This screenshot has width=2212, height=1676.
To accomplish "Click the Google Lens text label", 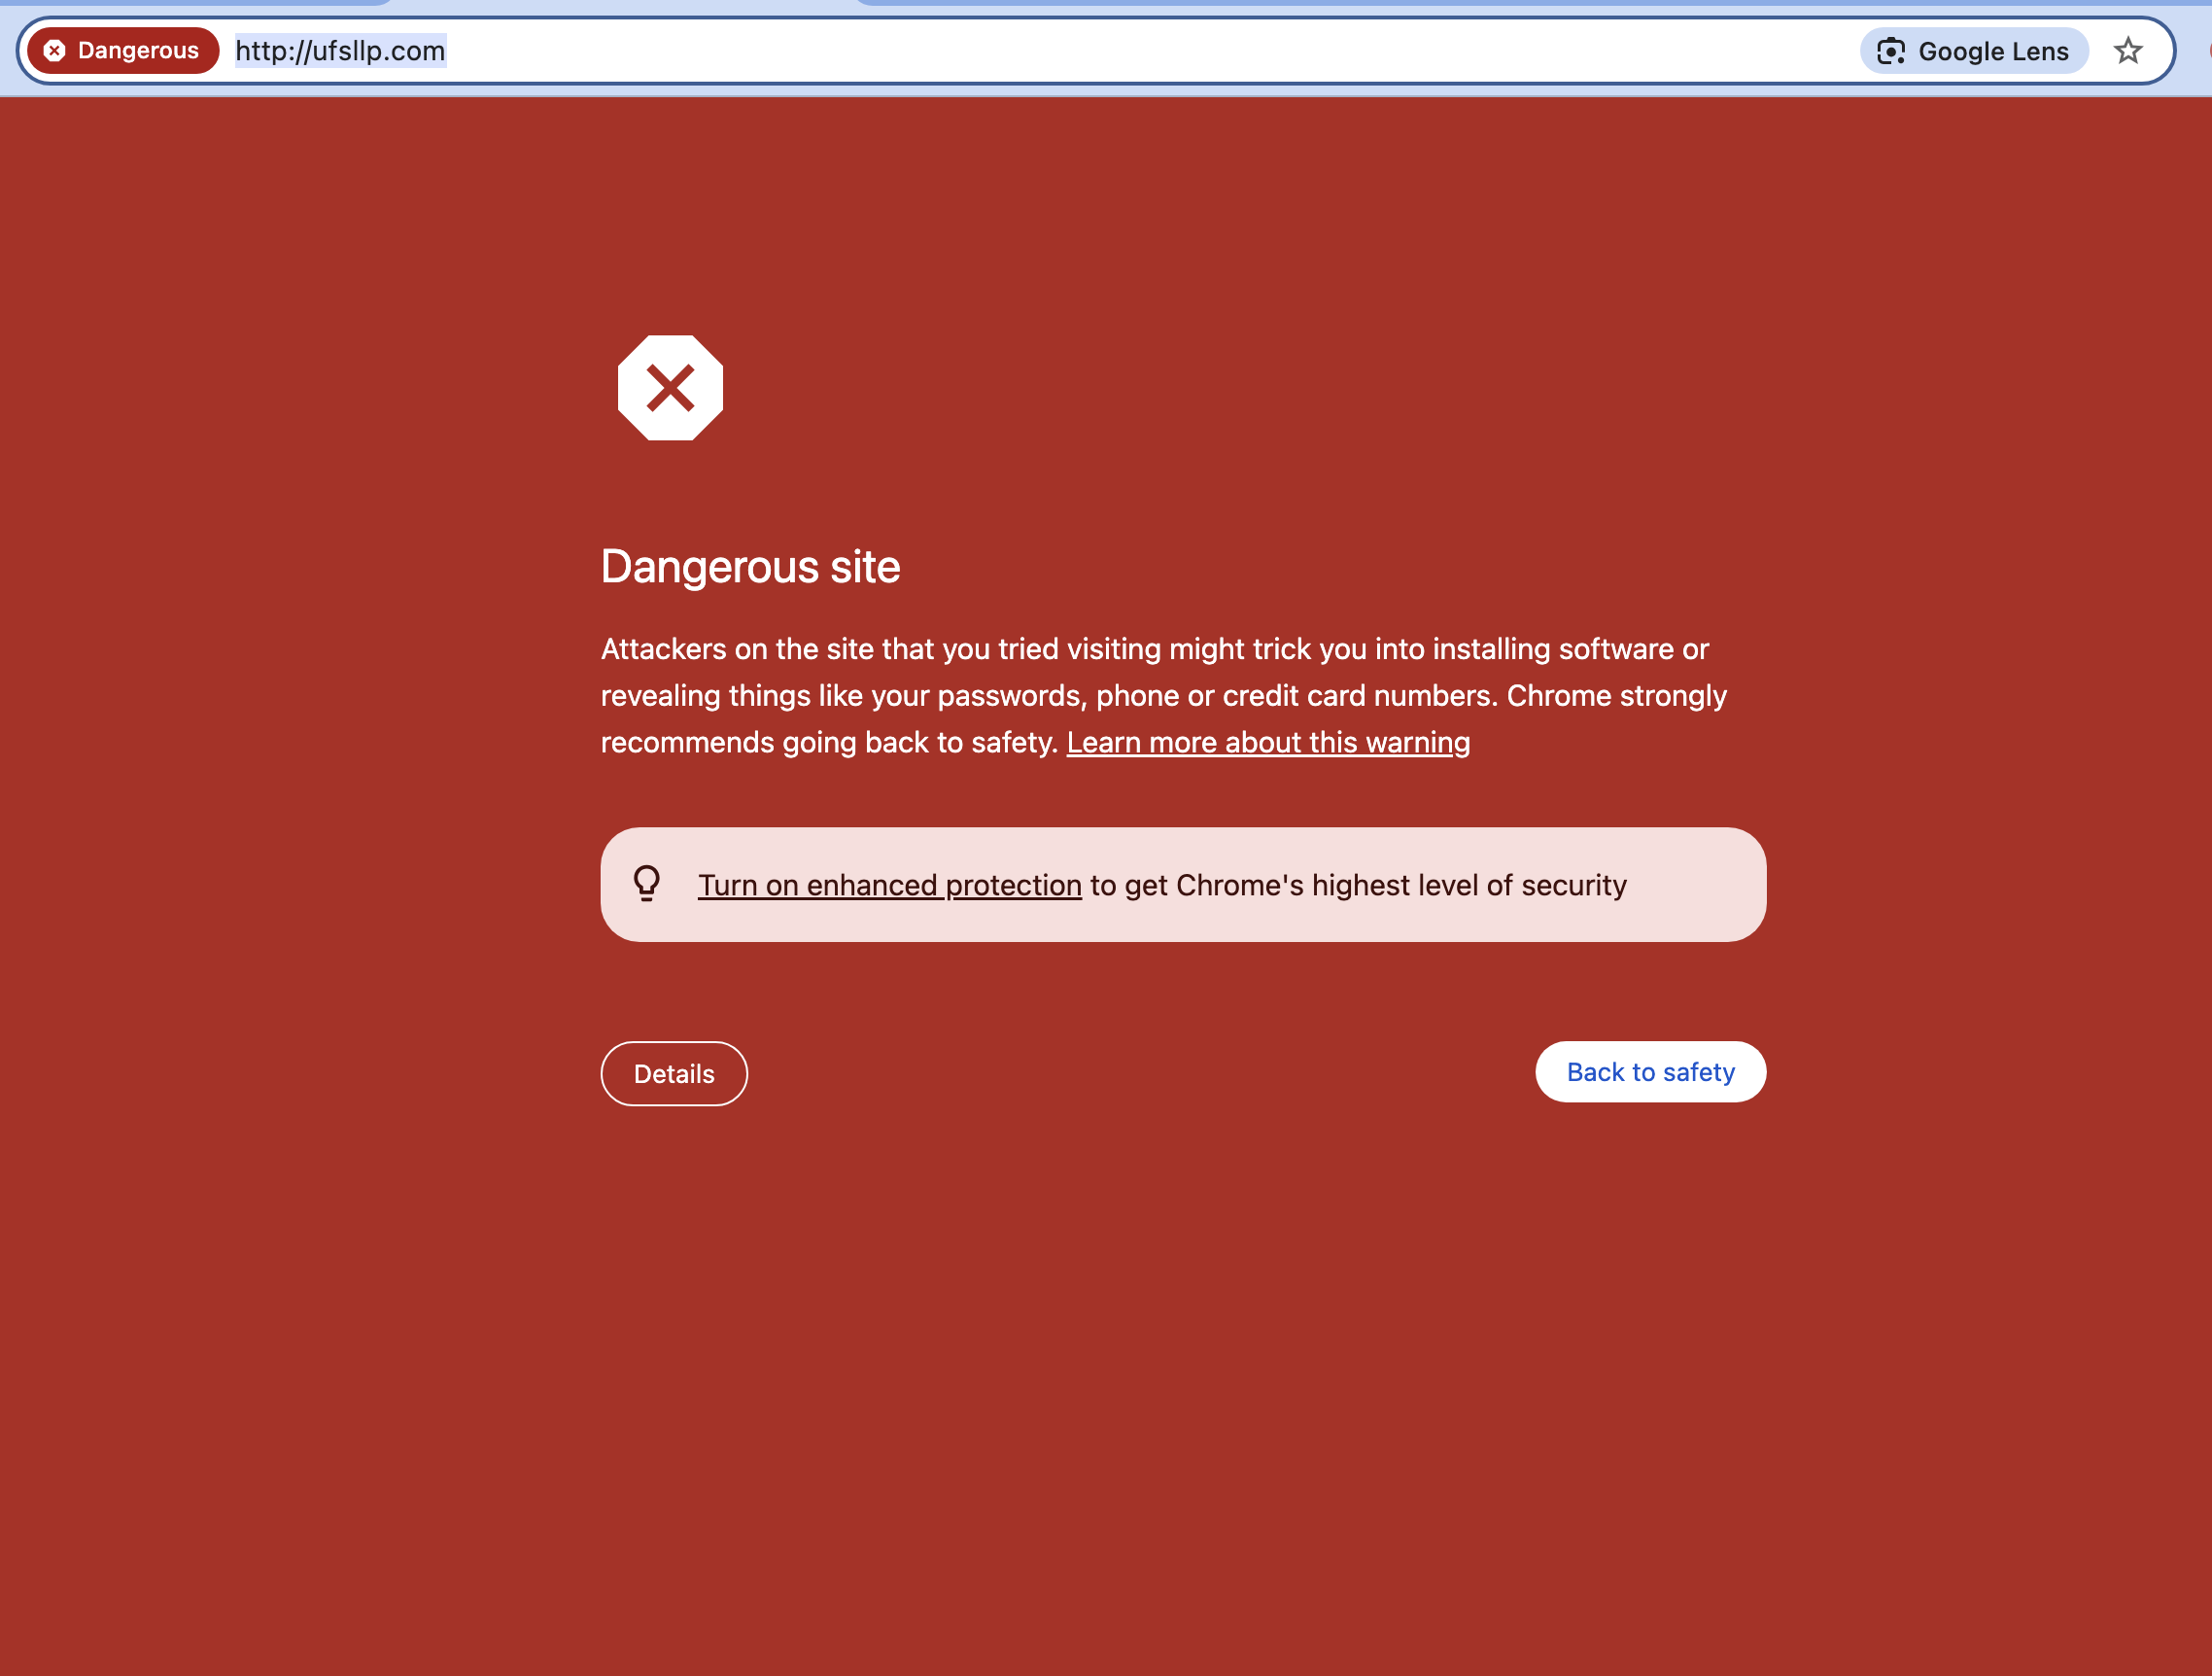I will [x=1993, y=52].
